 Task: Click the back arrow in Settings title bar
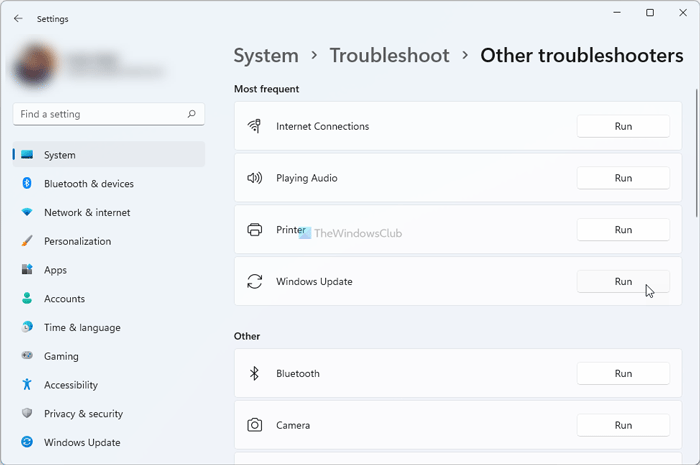(x=18, y=18)
